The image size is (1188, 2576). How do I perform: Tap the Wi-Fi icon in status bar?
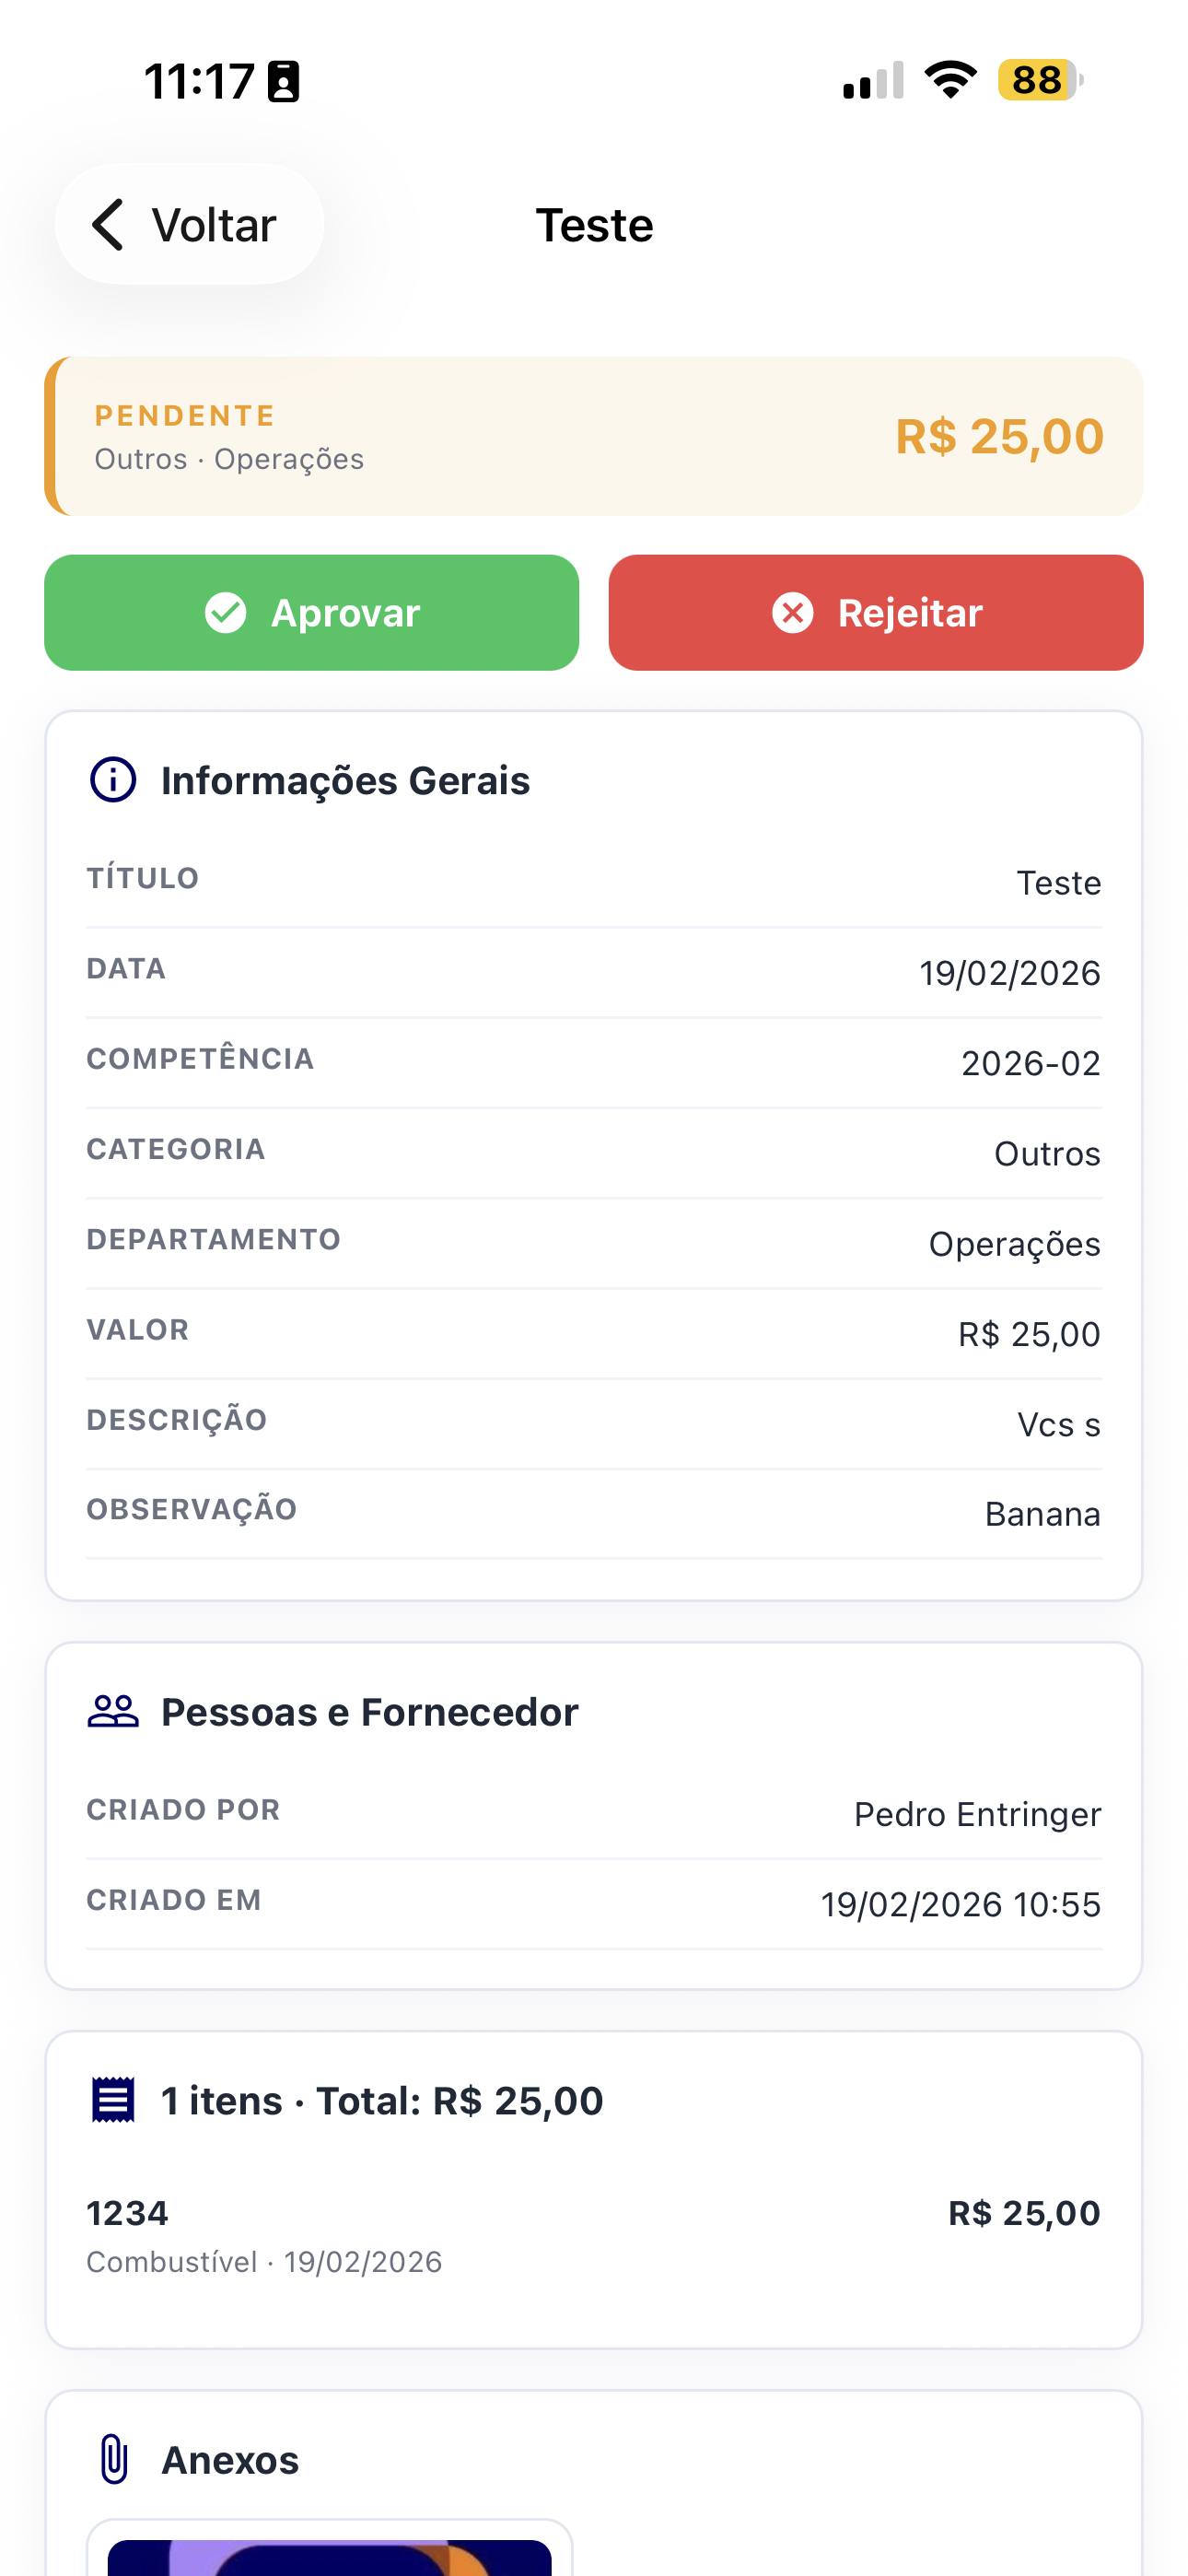pyautogui.click(x=950, y=80)
